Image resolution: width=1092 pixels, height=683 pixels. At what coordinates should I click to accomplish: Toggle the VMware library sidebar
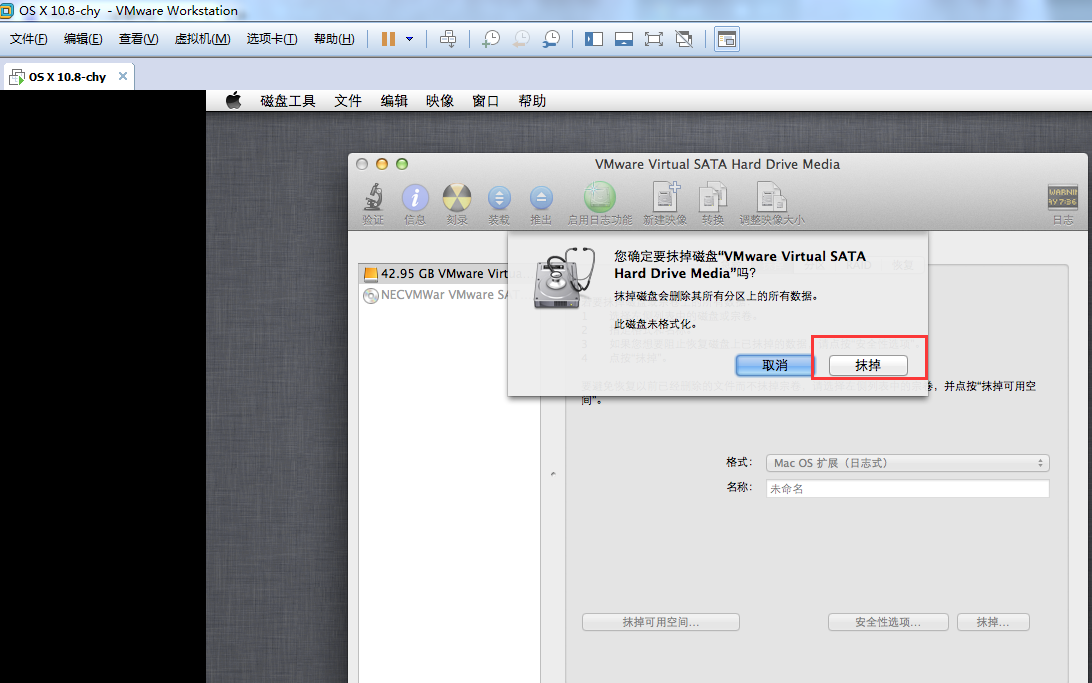click(593, 39)
